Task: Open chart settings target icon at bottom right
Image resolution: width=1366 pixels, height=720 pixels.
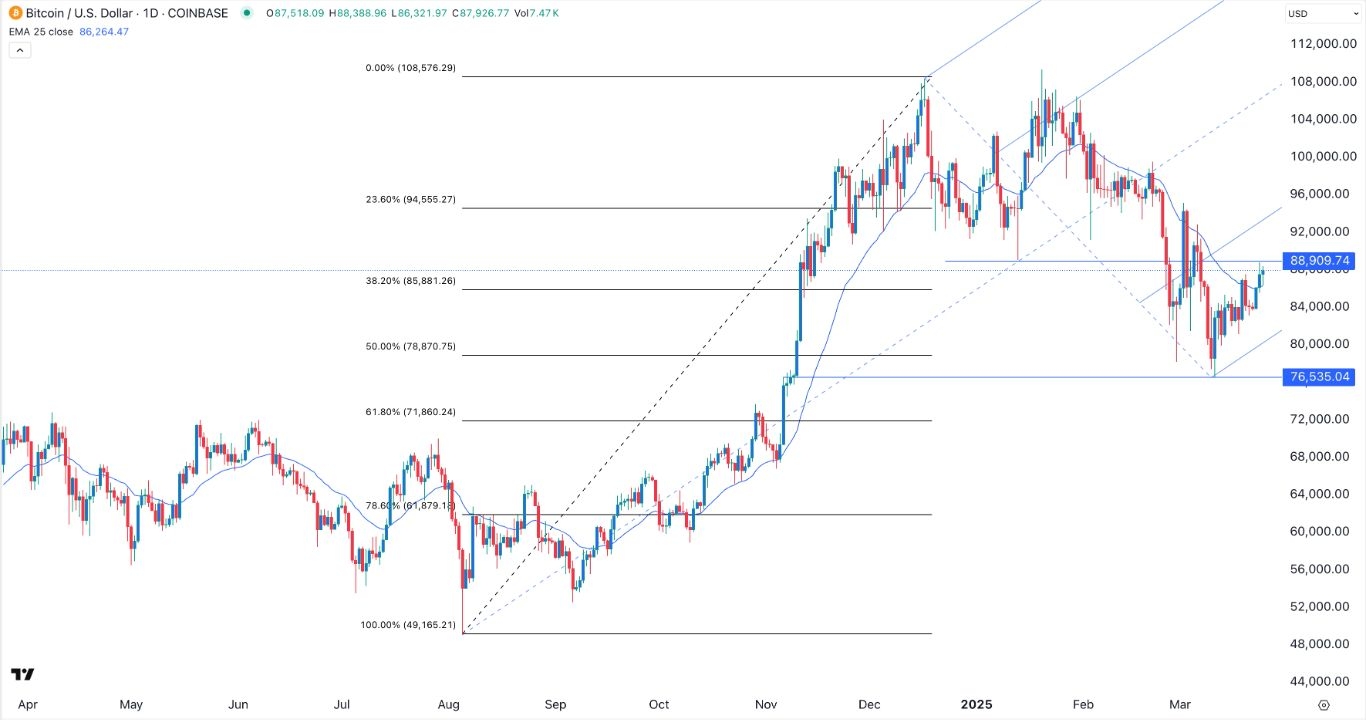Action: 1323,704
